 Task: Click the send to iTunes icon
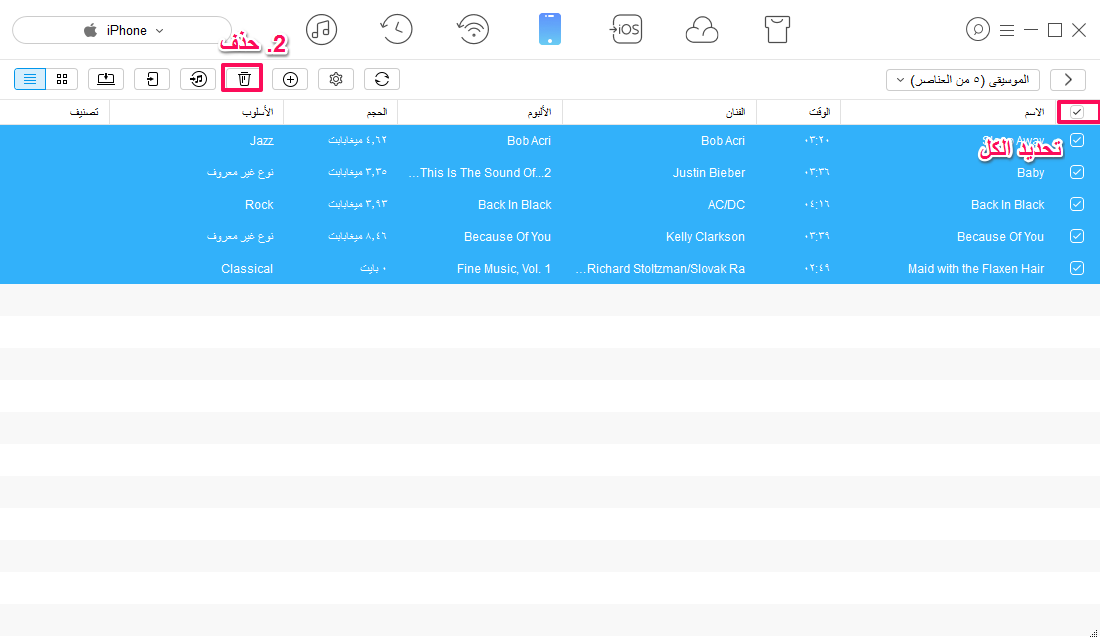(x=198, y=79)
